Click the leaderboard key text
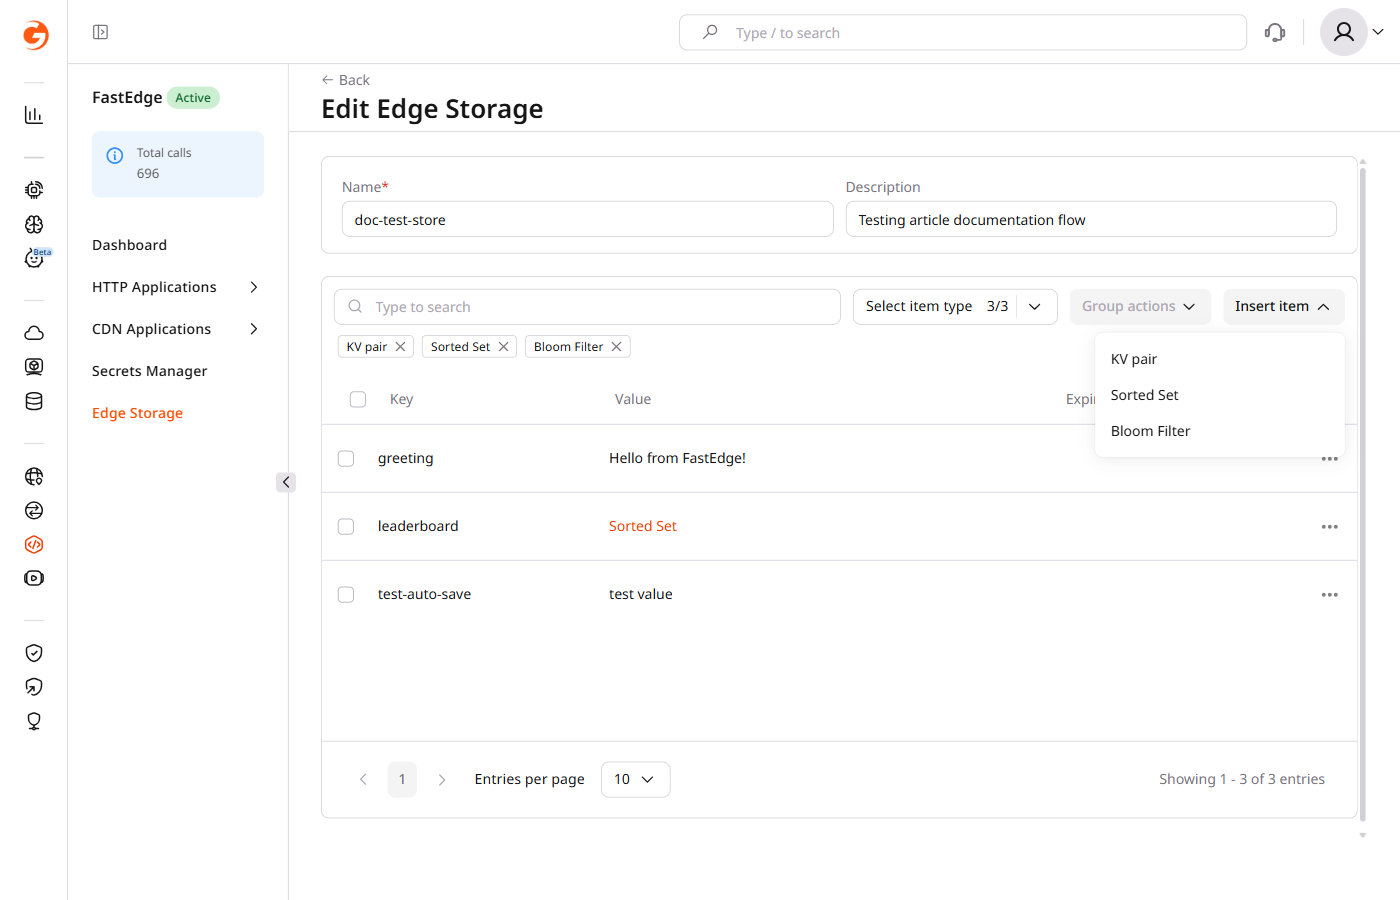1400x900 pixels. click(x=418, y=526)
